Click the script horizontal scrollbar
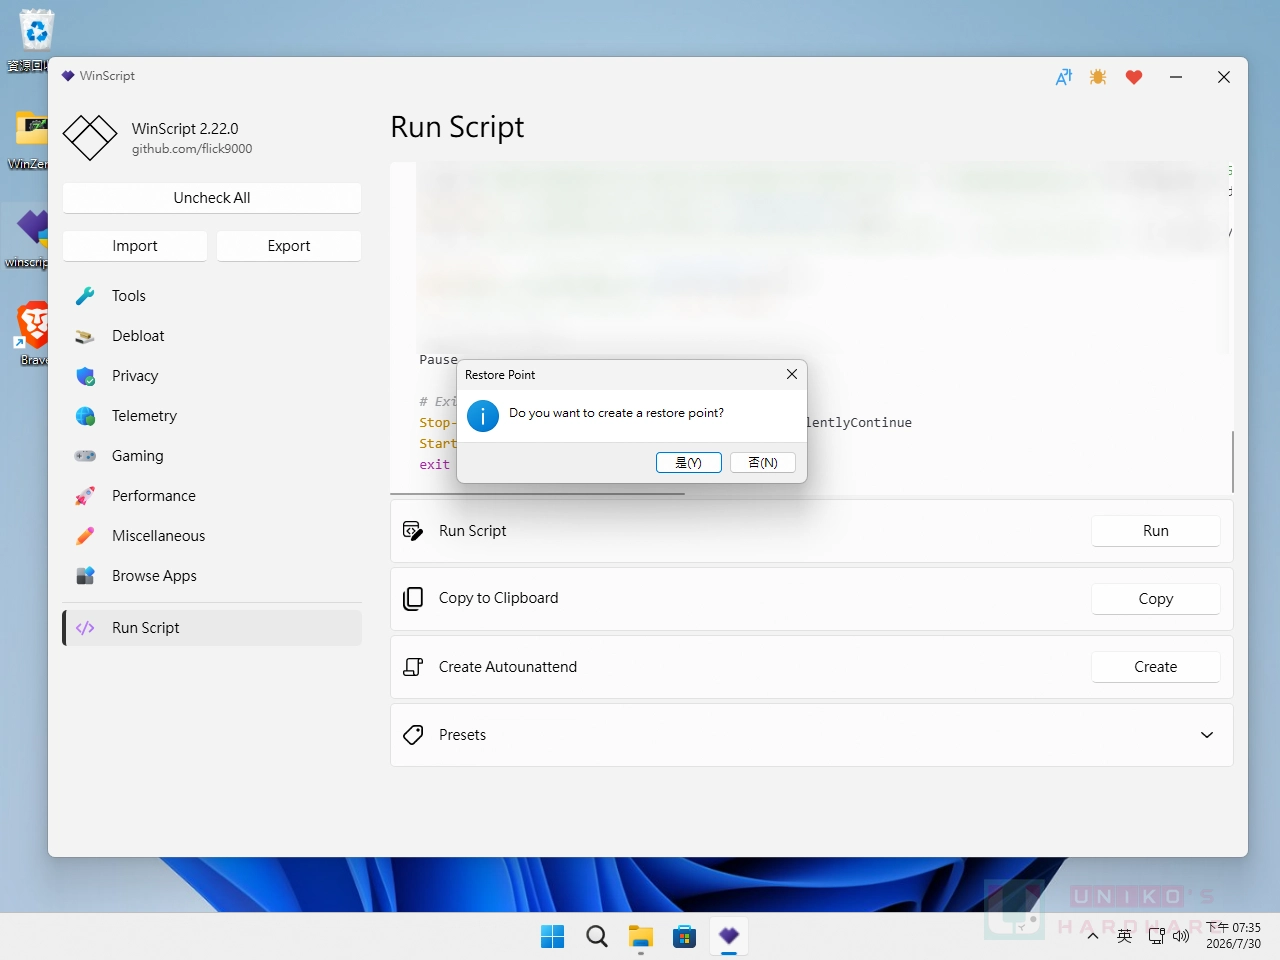 pos(538,494)
